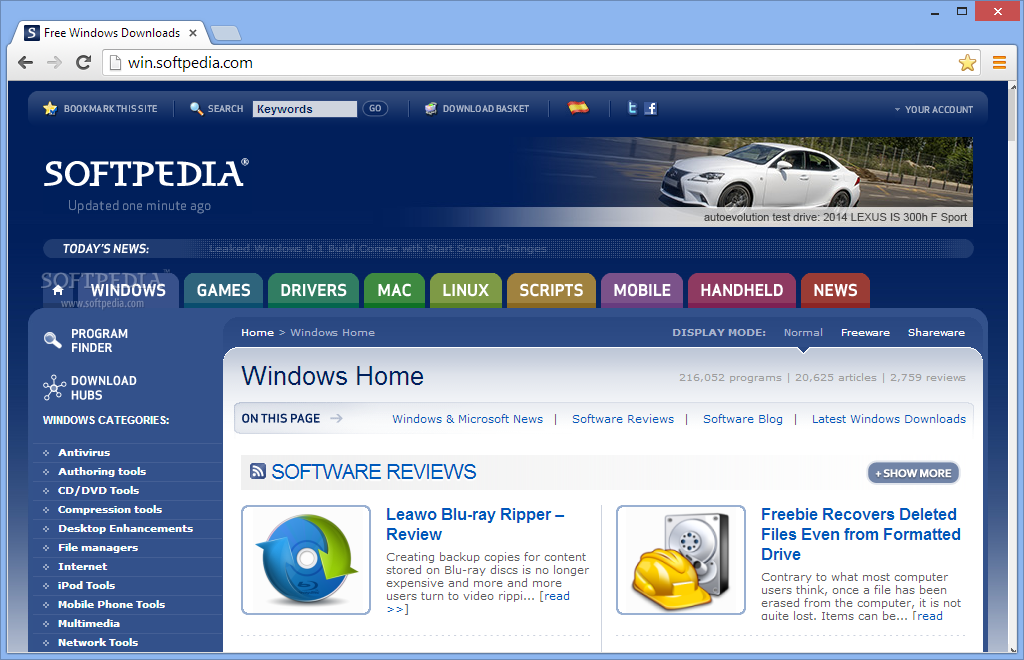Click the Software Reviews RSS icon
Image resolution: width=1024 pixels, height=660 pixels.
(258, 471)
